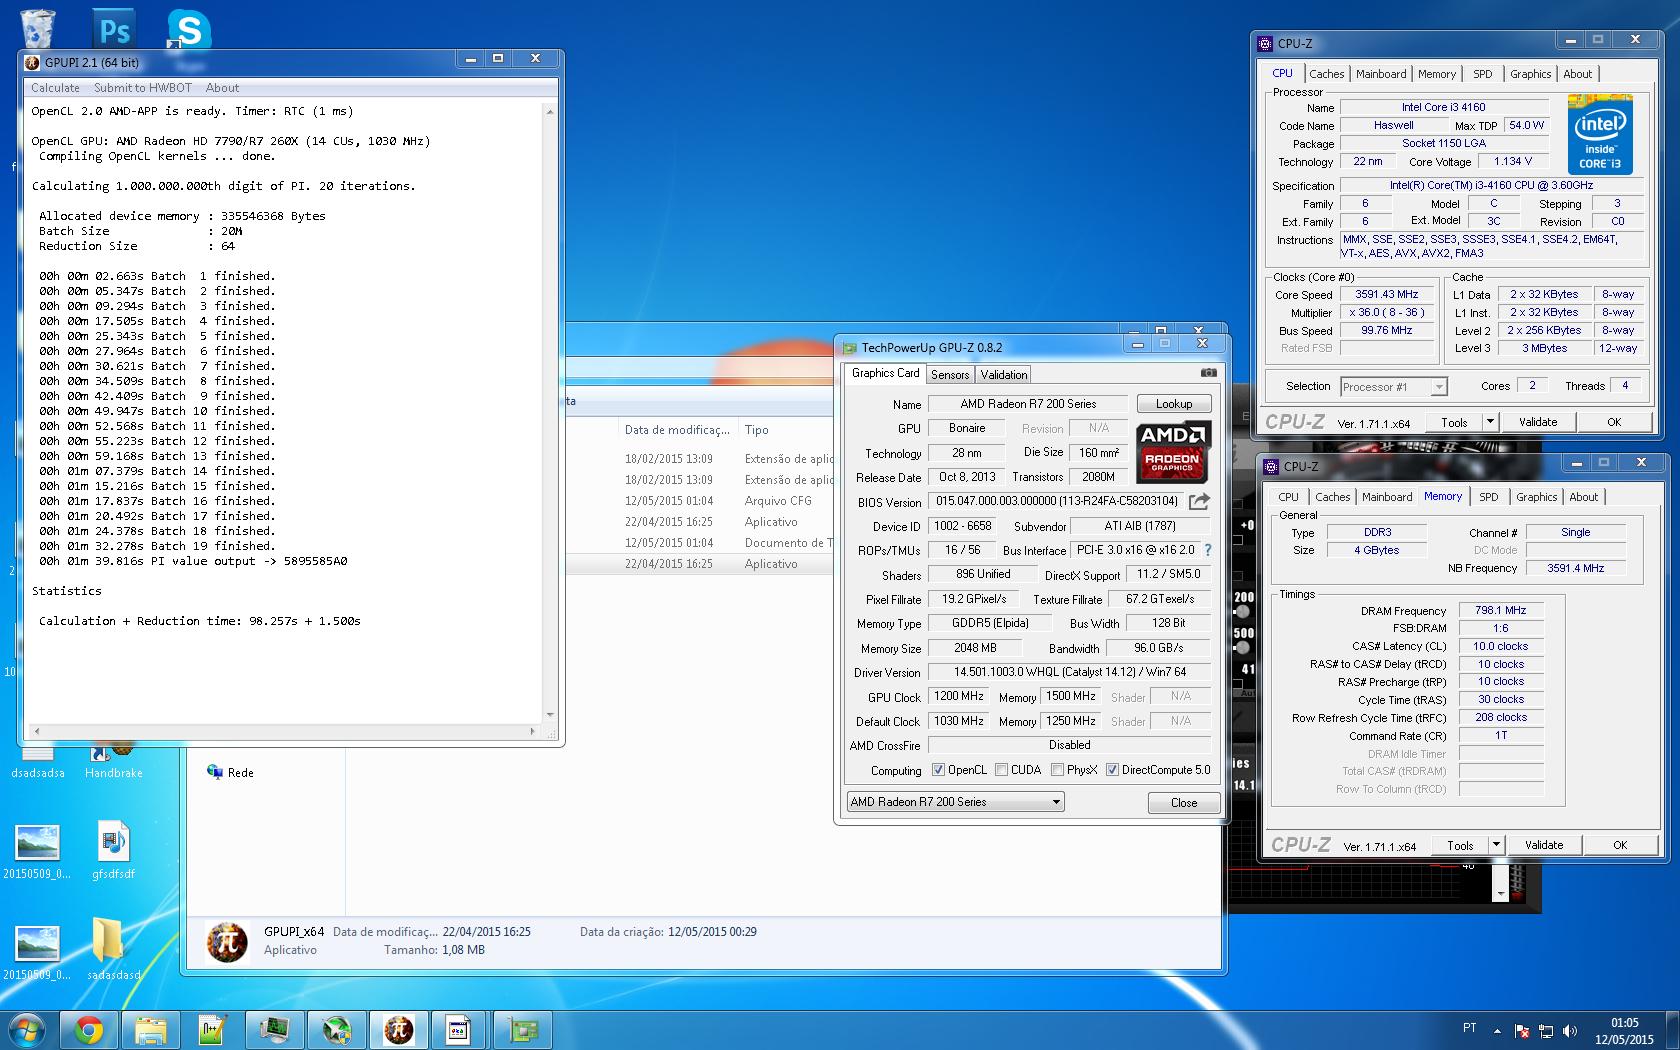
Task: Click the network icon in system tray
Action: pyautogui.click(x=1546, y=1030)
